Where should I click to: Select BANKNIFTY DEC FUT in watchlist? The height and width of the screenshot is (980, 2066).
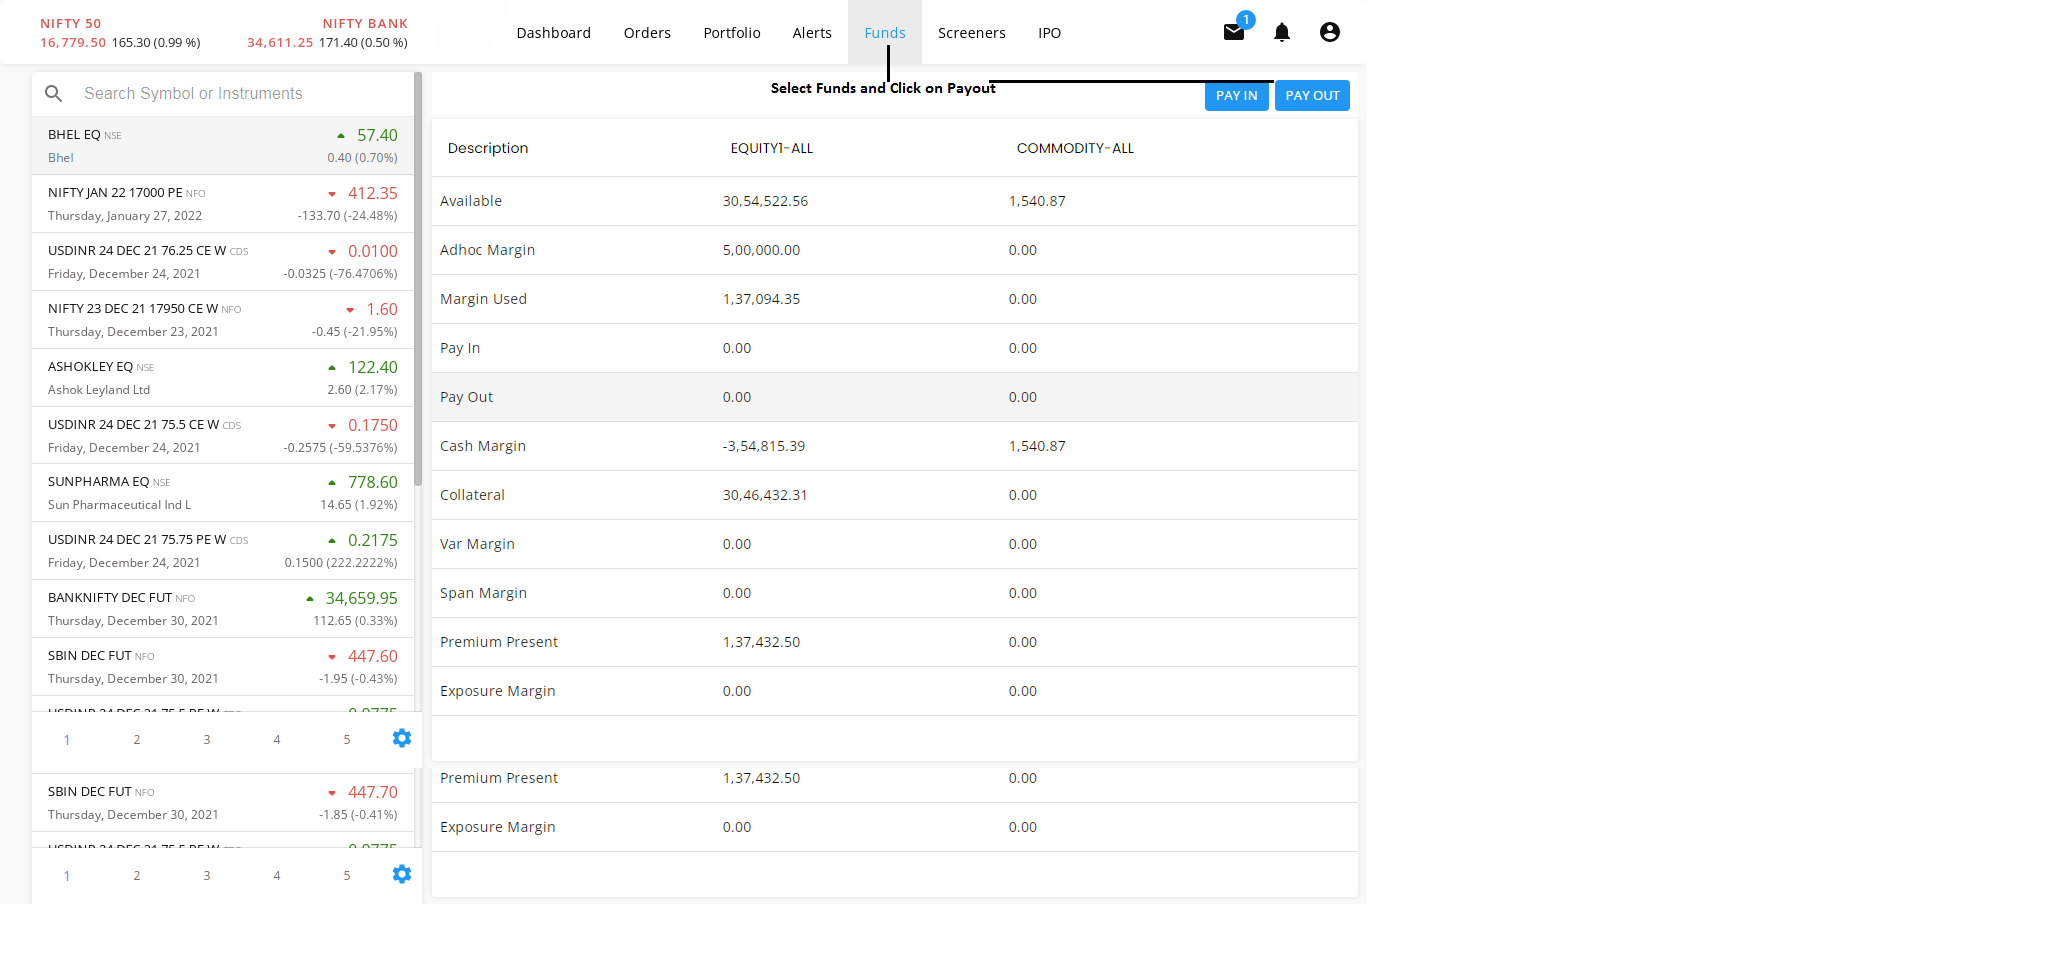click(222, 608)
